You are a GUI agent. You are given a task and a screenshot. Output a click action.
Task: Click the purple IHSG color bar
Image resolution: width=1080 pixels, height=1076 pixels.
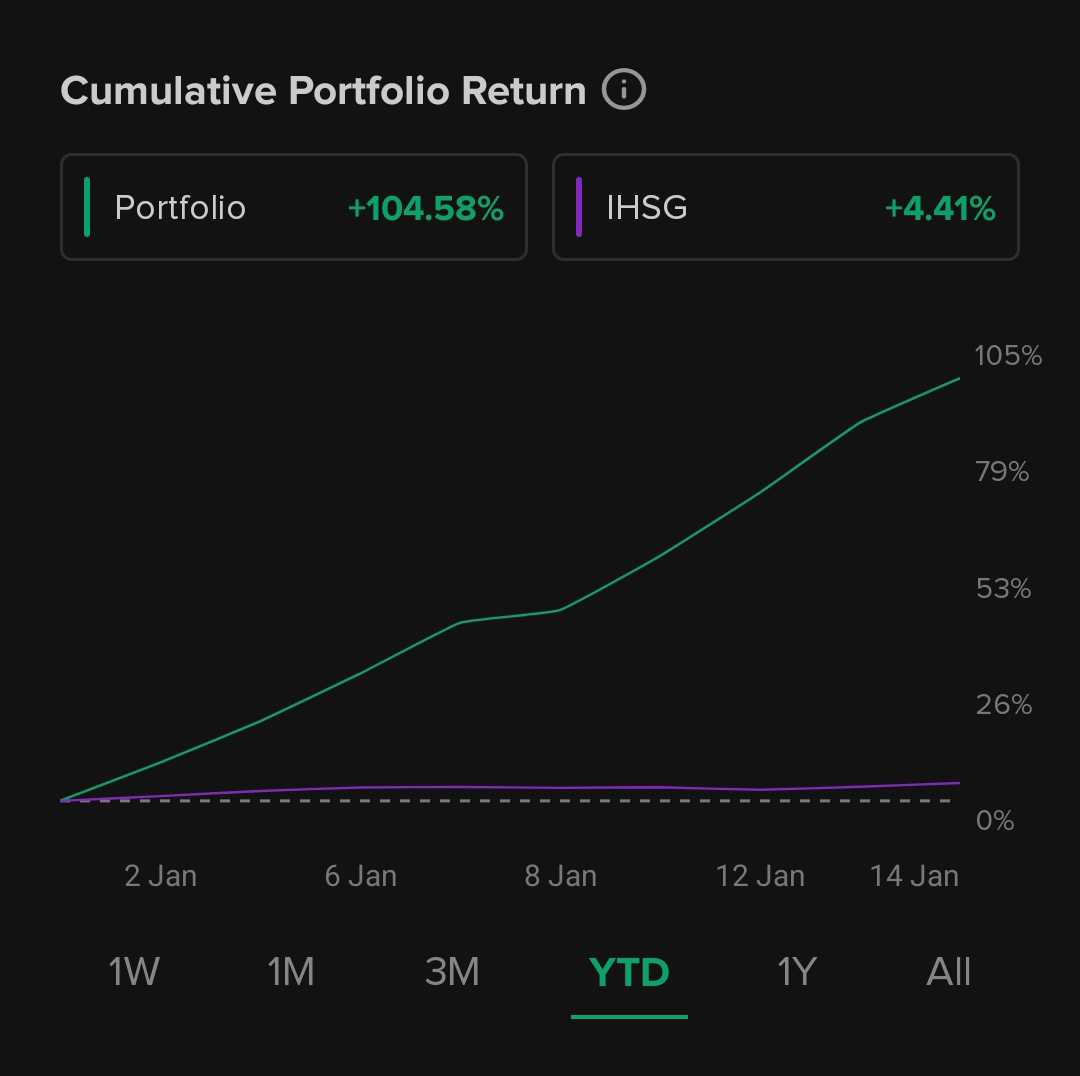point(579,207)
